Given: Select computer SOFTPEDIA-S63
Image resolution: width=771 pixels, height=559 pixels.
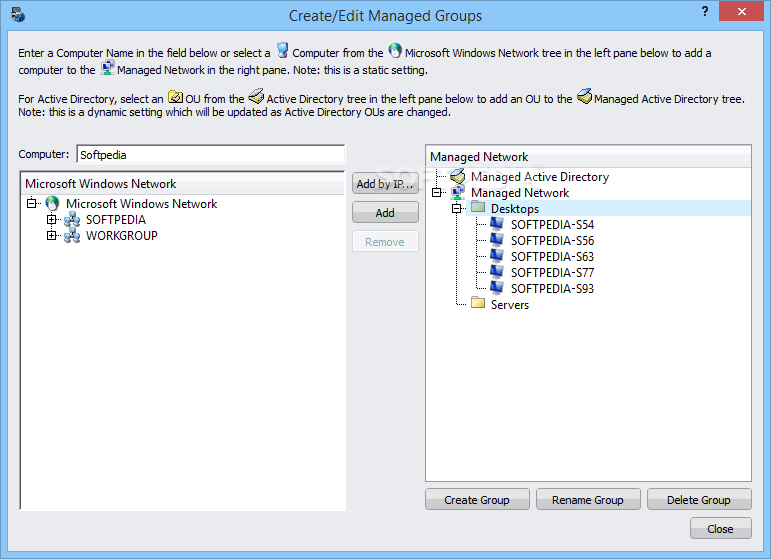Looking at the screenshot, I should point(552,257).
